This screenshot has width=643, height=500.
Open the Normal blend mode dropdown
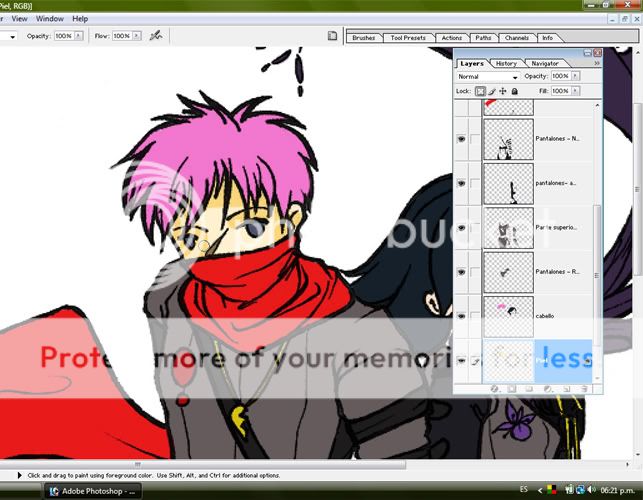click(487, 76)
